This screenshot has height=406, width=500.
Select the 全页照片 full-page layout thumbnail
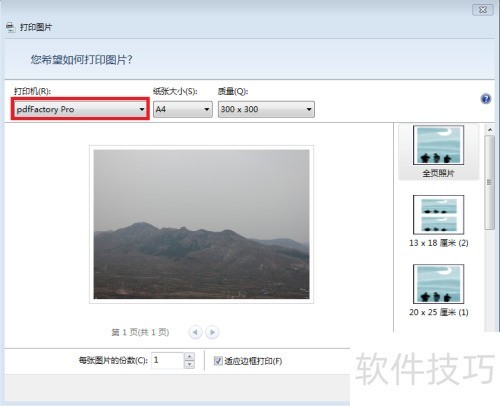click(x=438, y=152)
